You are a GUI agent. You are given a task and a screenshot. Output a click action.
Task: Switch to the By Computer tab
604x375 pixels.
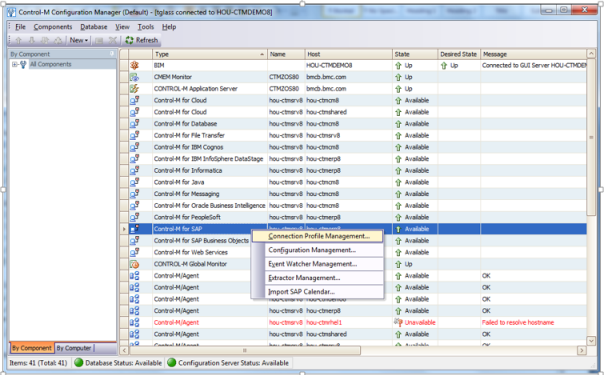(x=74, y=348)
